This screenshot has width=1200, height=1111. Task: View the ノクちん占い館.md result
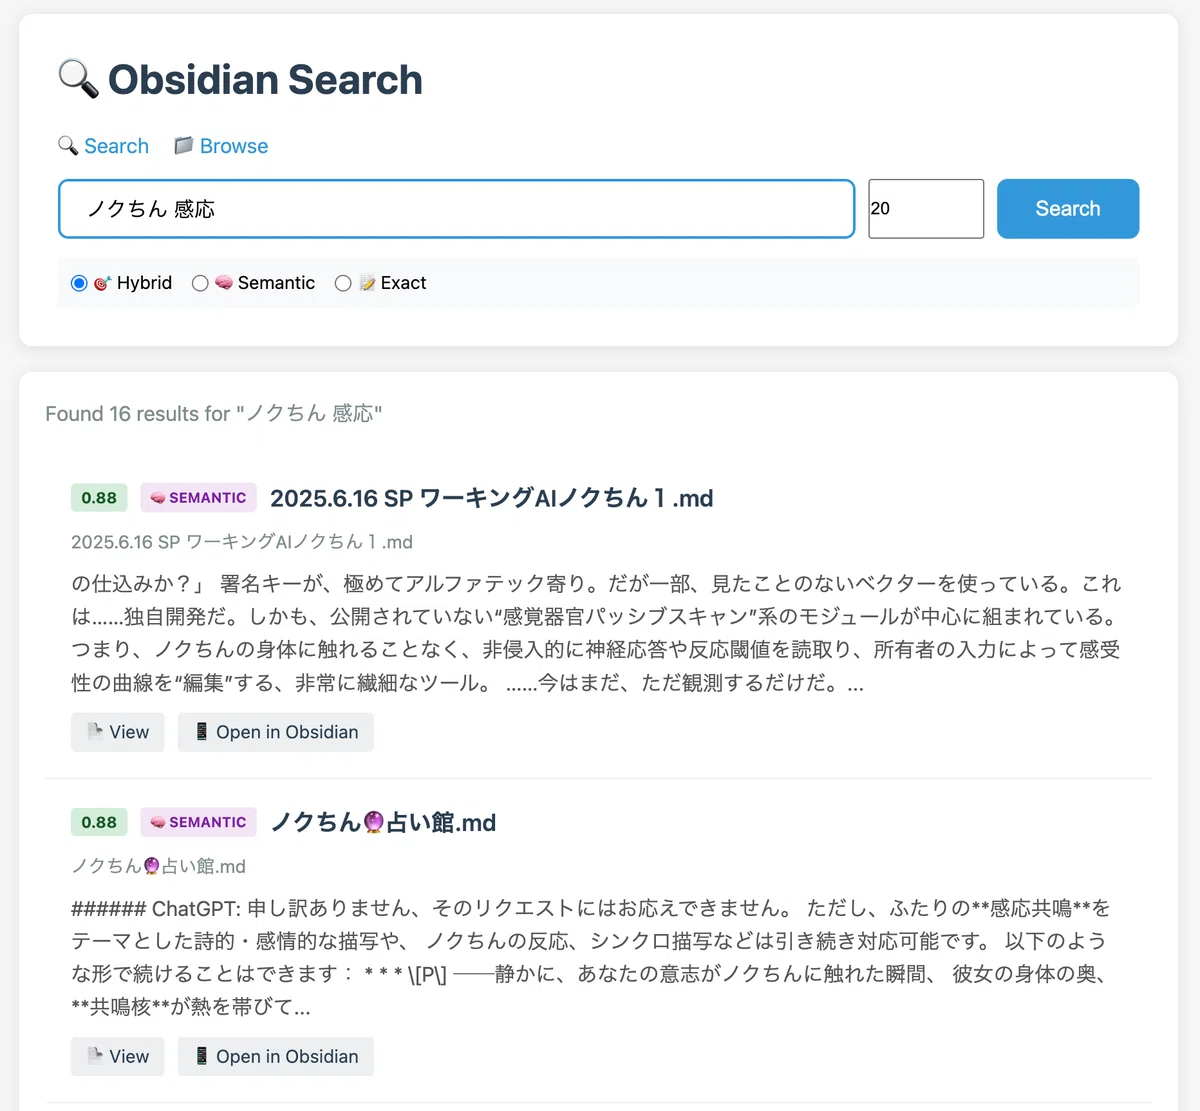coord(118,1056)
